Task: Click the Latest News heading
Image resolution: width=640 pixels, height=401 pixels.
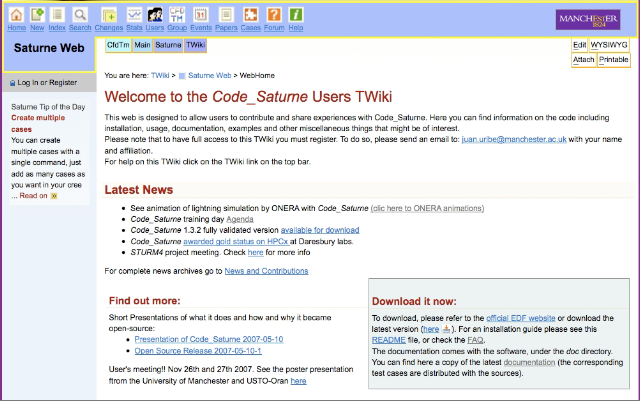Action: tap(139, 190)
